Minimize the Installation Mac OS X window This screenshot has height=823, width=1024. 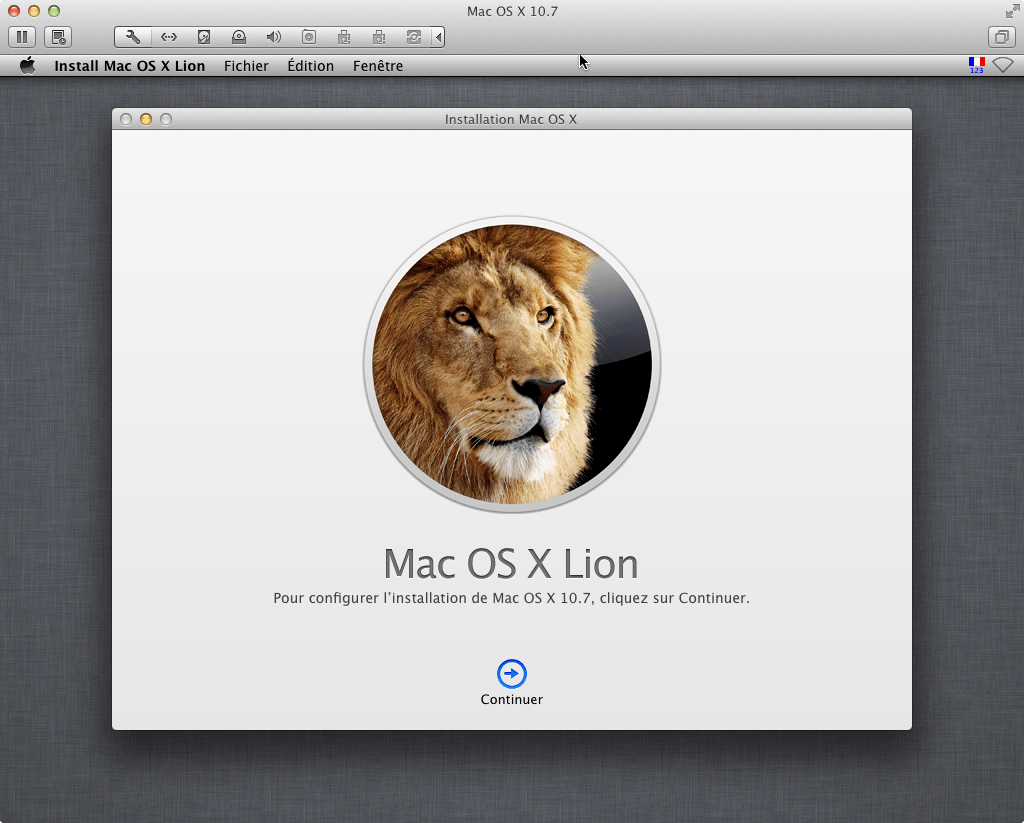coord(146,119)
